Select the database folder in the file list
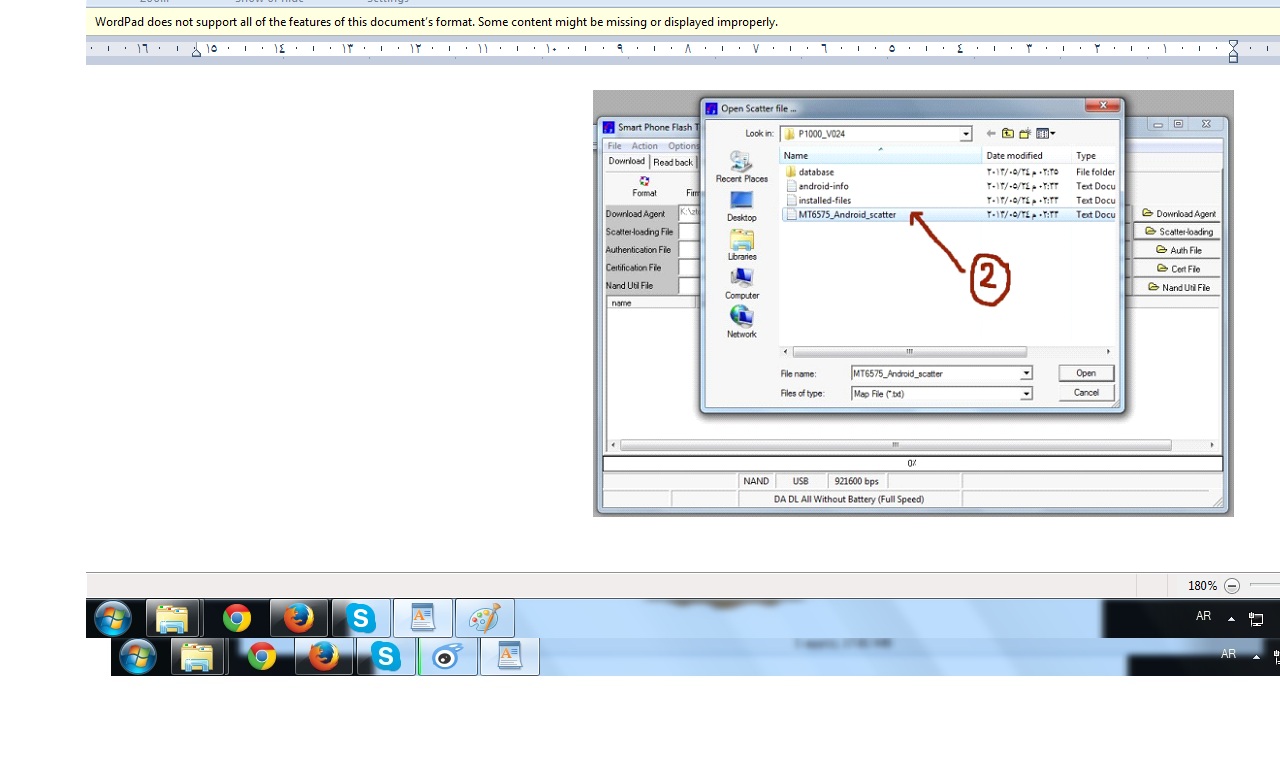 click(x=816, y=172)
